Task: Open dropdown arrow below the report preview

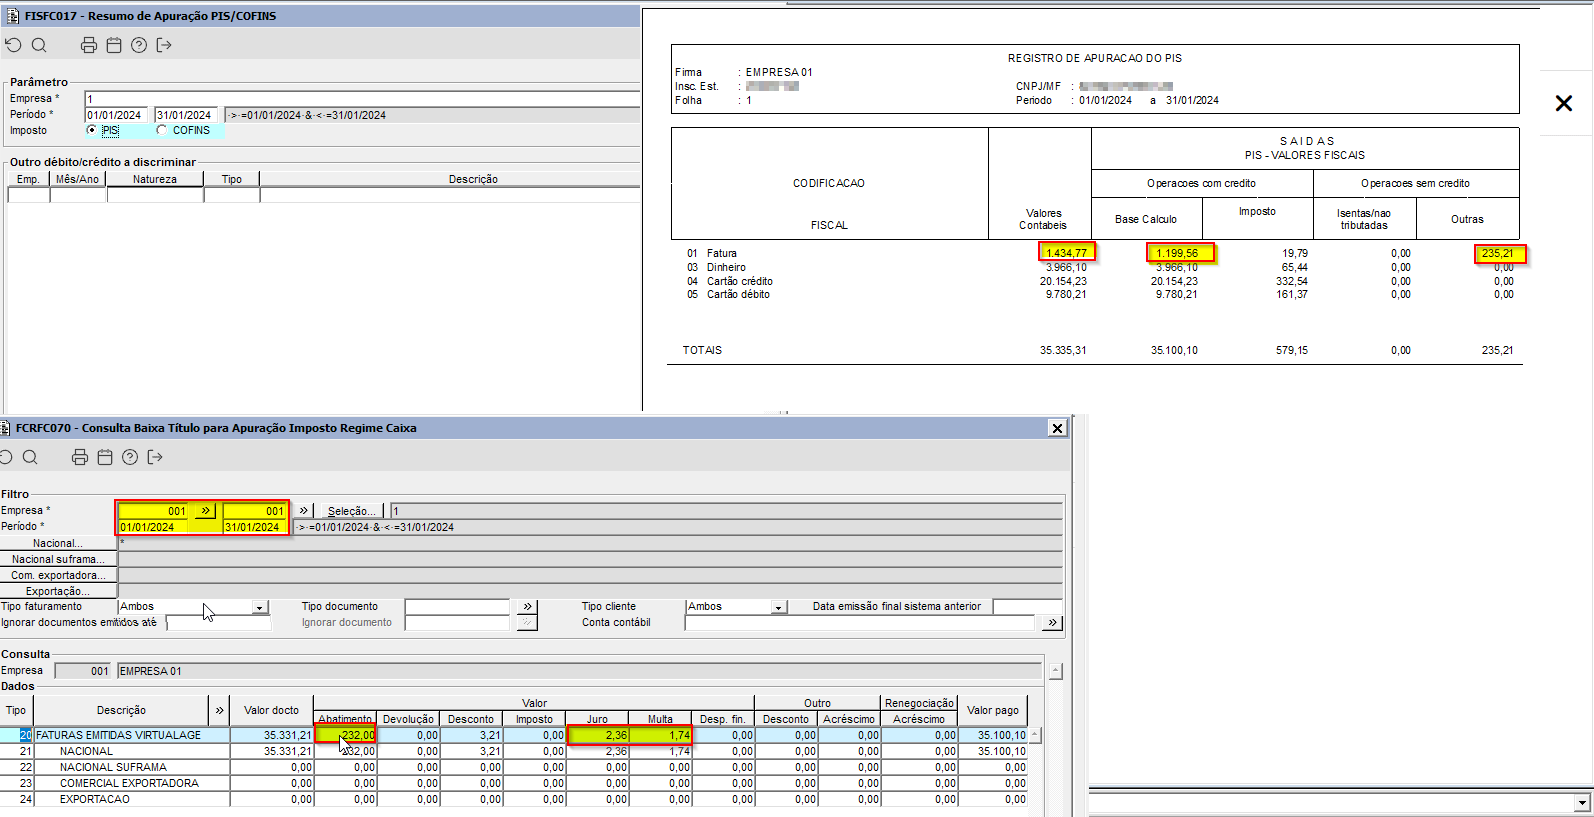Action: (x=1582, y=803)
